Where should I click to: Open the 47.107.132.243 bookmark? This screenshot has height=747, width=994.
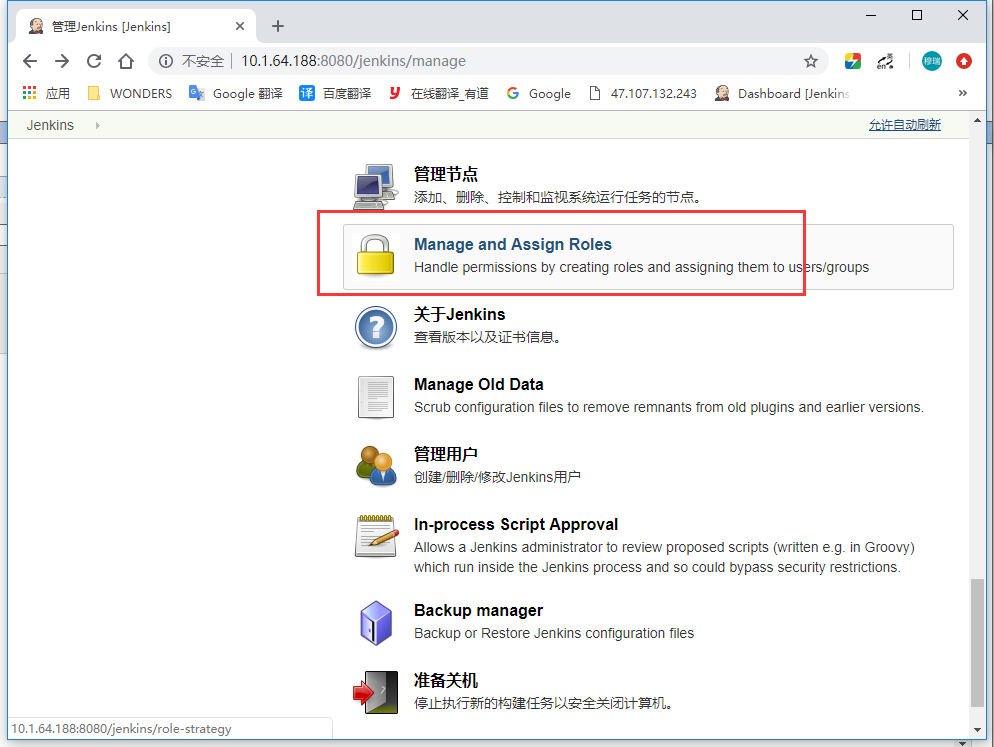pos(643,93)
